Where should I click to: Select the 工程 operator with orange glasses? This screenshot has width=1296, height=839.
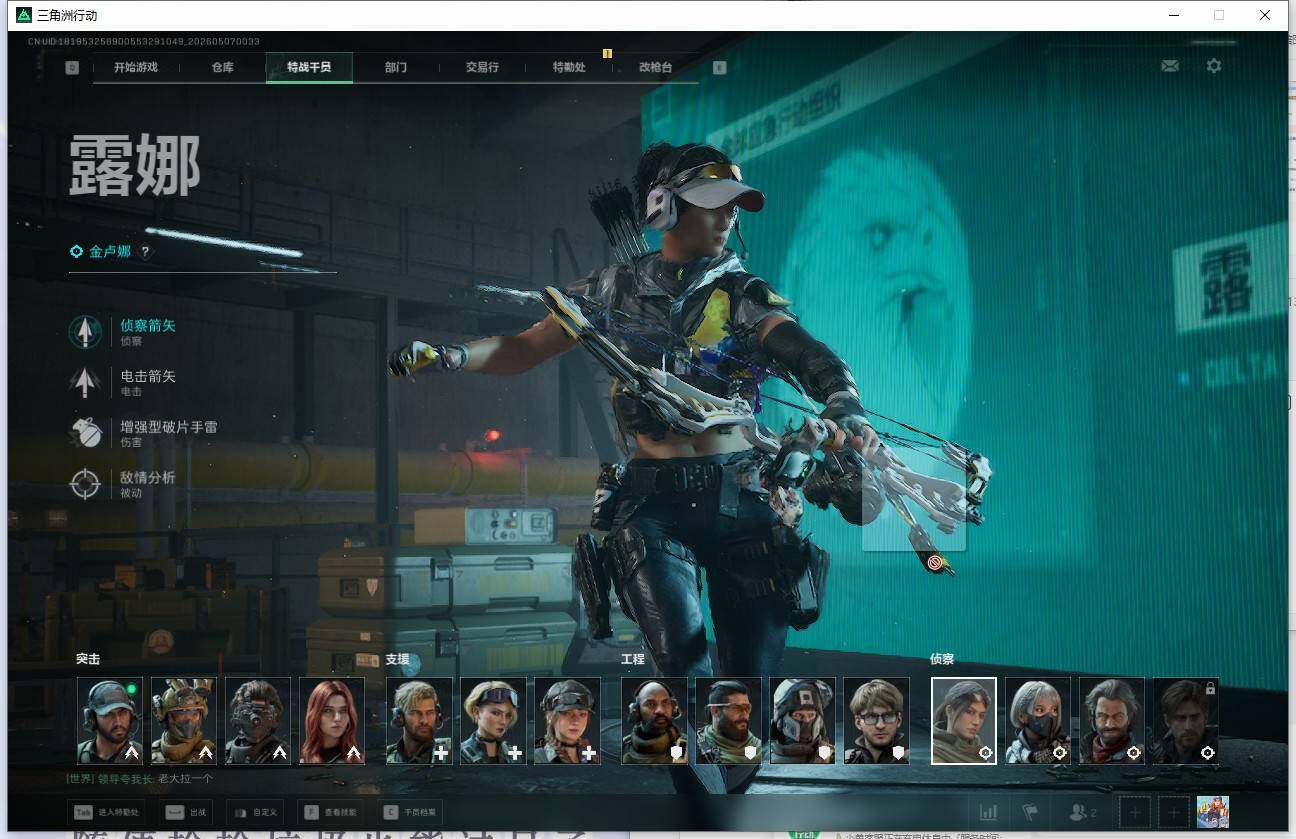(728, 721)
